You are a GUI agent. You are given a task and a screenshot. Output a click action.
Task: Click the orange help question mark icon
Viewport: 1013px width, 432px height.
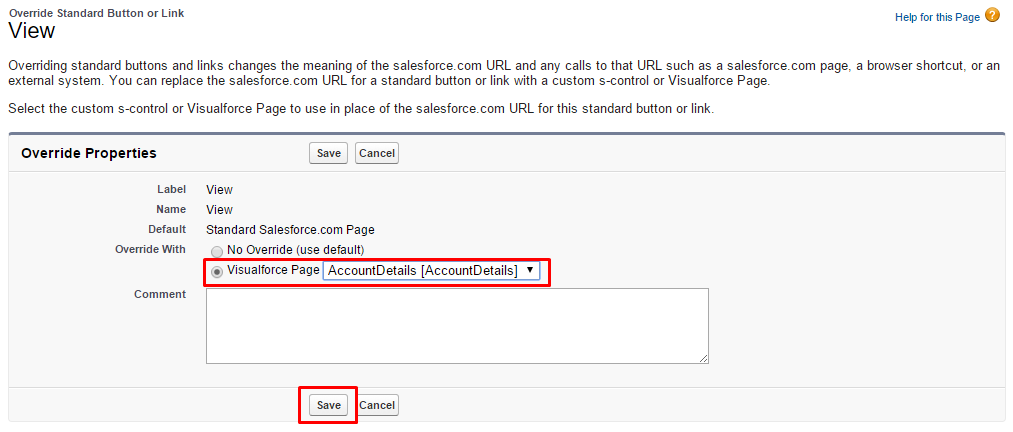(x=992, y=15)
